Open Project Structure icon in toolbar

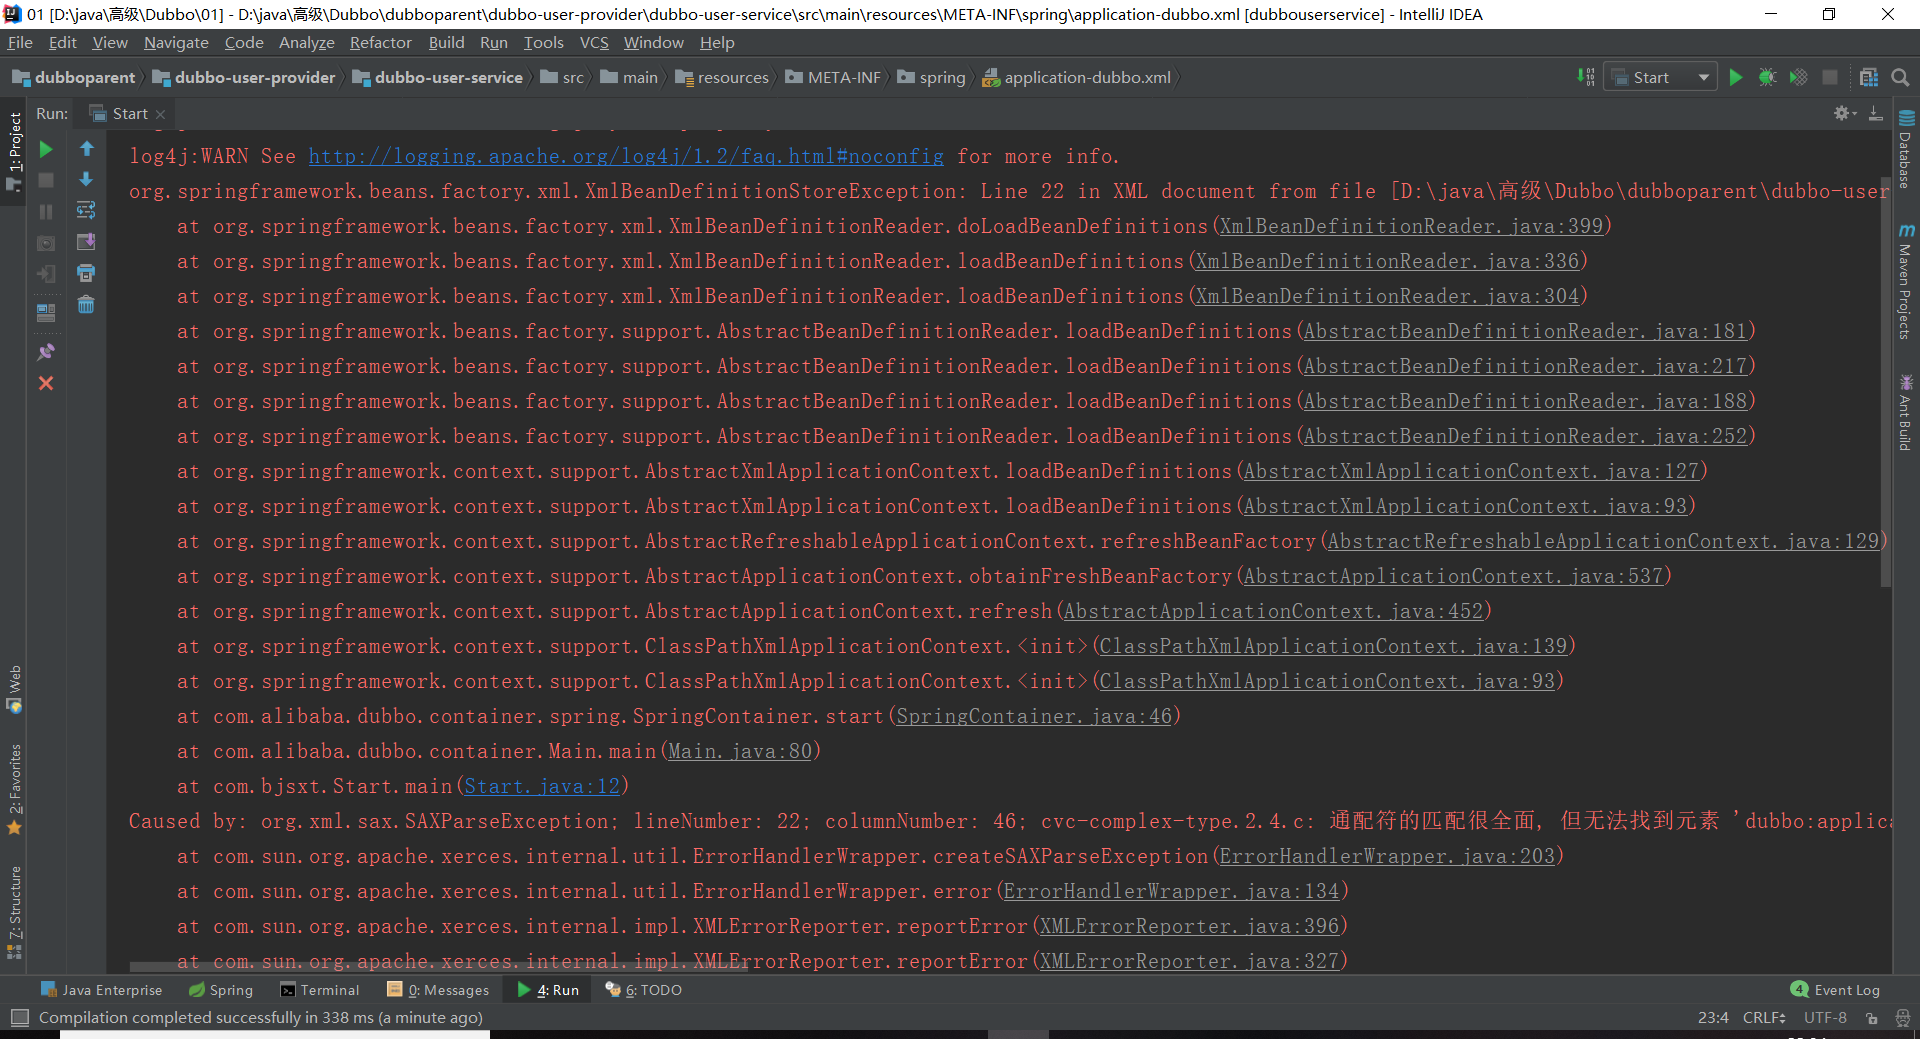[1869, 77]
